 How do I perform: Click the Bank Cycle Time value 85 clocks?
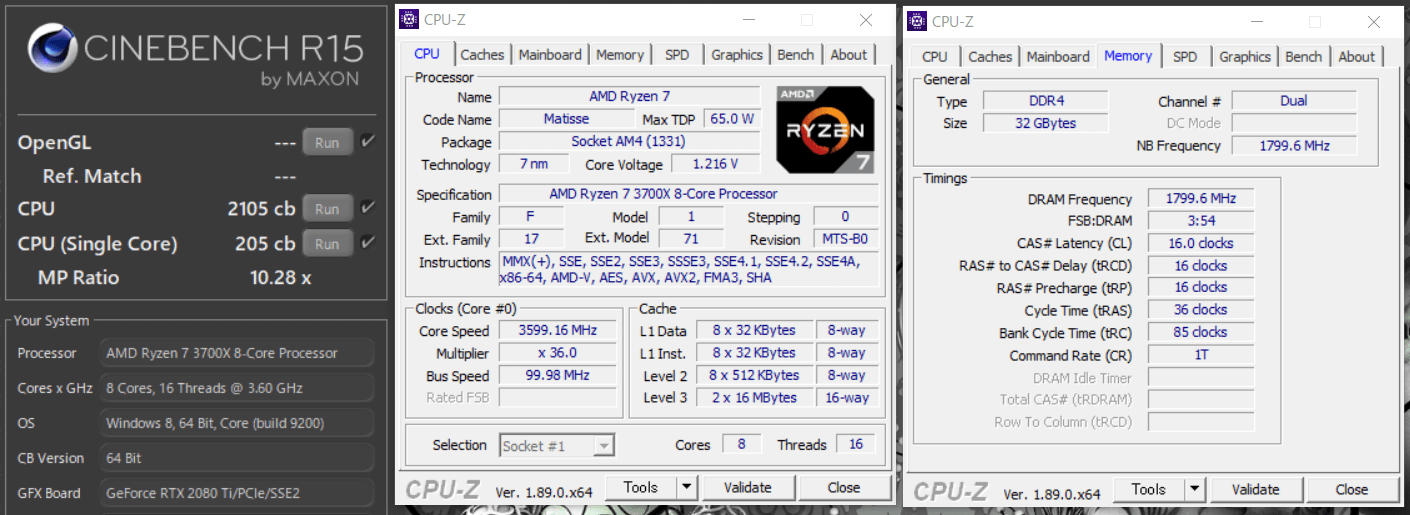[1200, 332]
